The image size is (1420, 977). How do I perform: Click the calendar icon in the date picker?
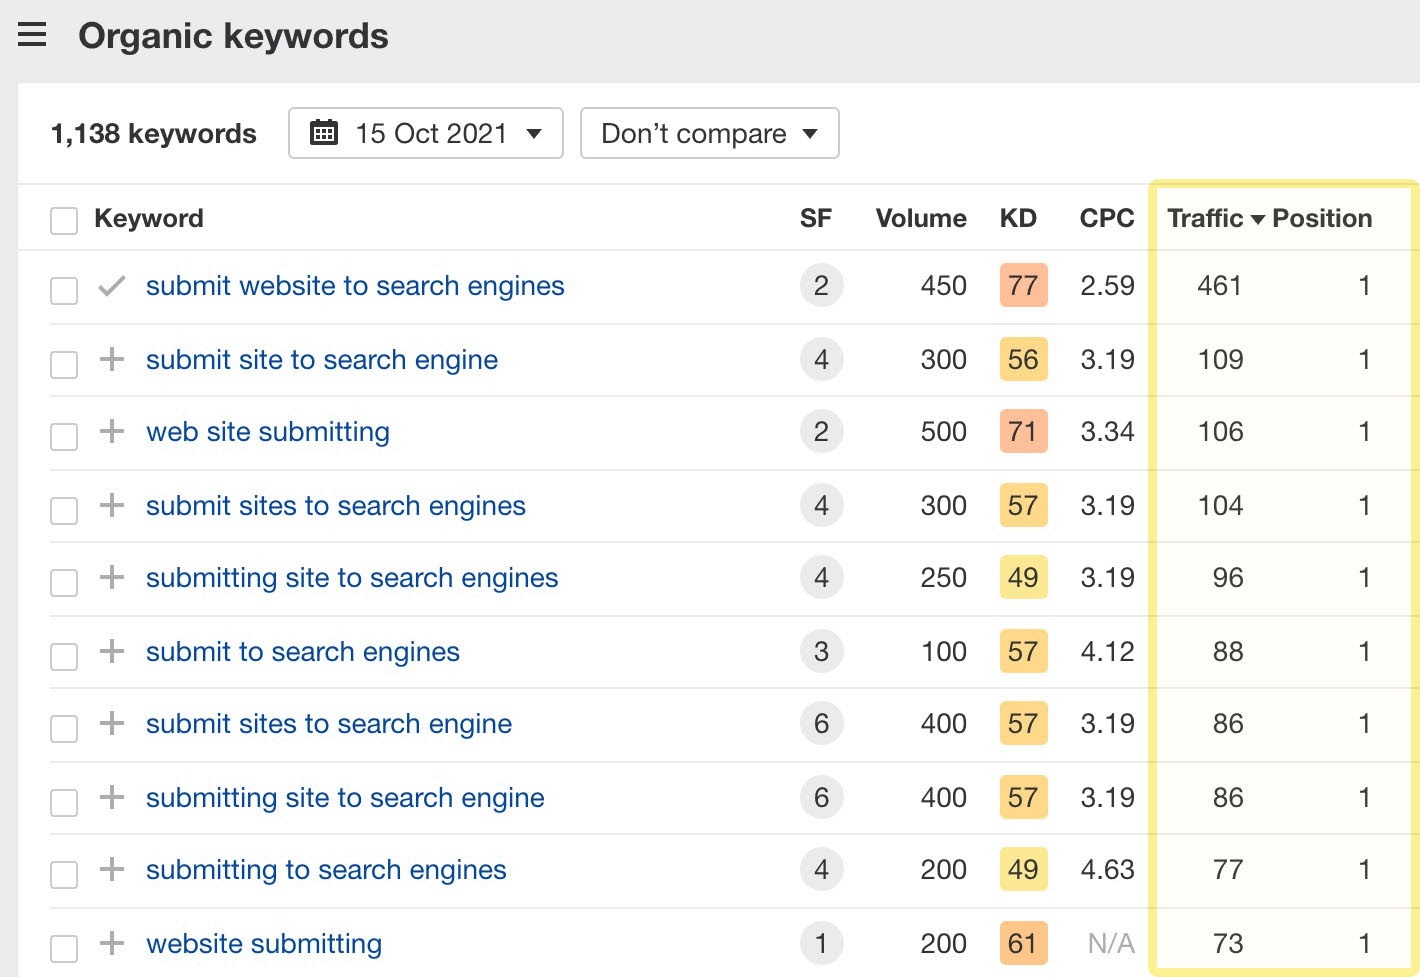(x=324, y=132)
